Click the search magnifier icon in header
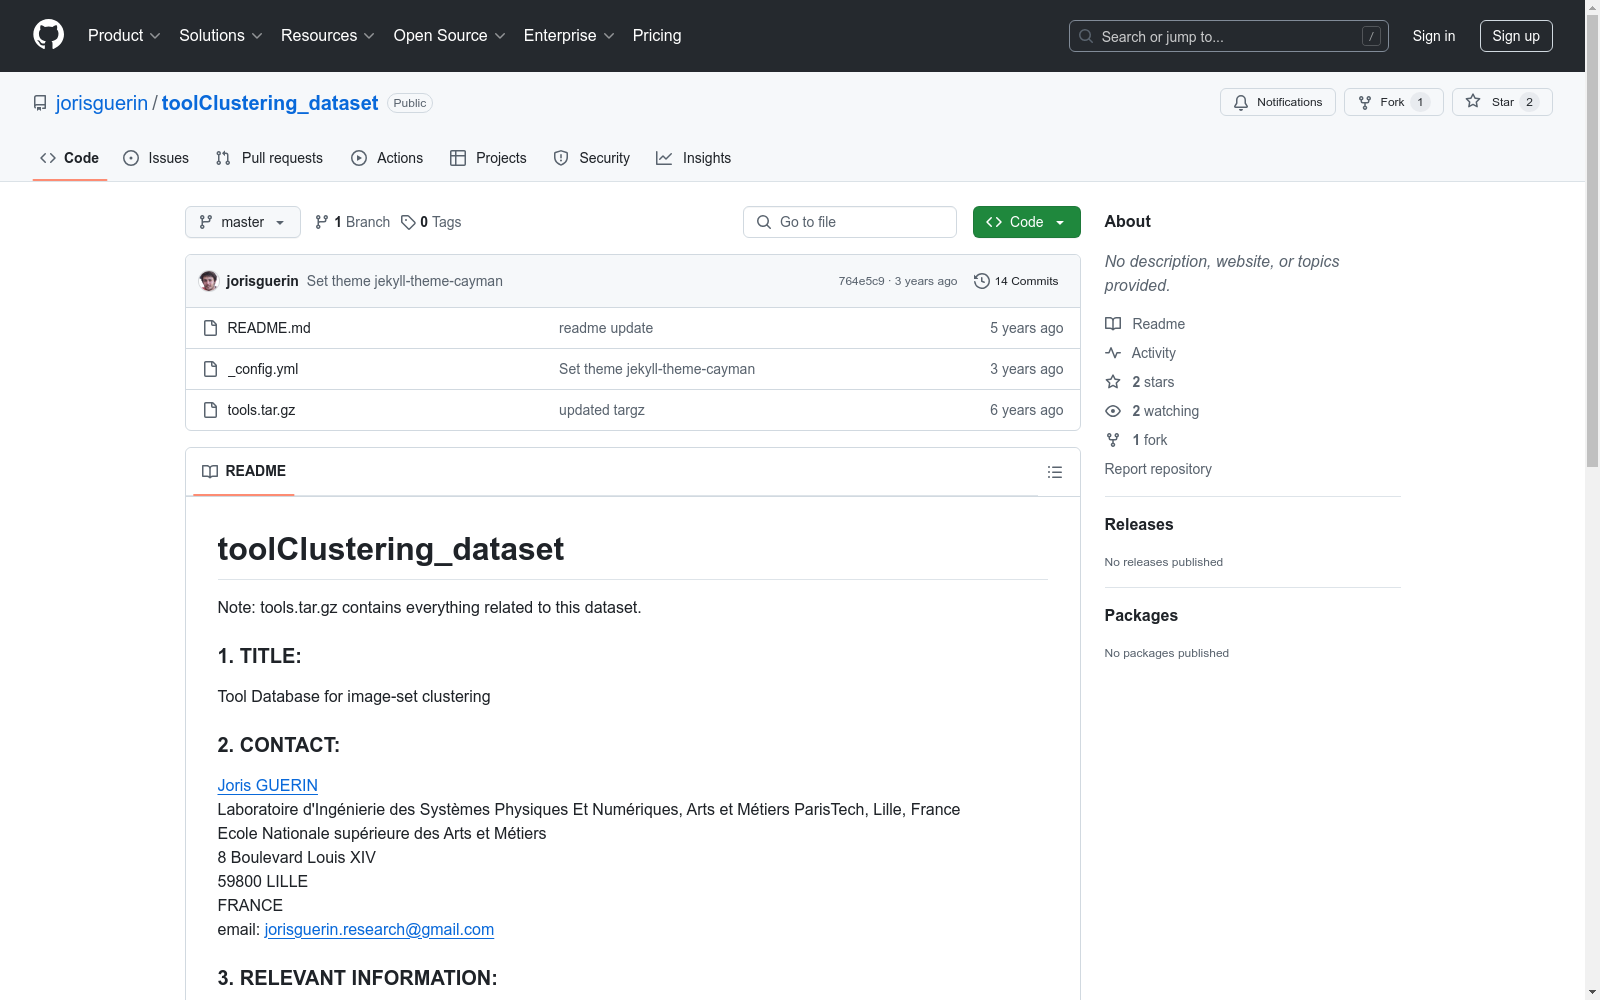The image size is (1600, 1000). coord(1086,36)
